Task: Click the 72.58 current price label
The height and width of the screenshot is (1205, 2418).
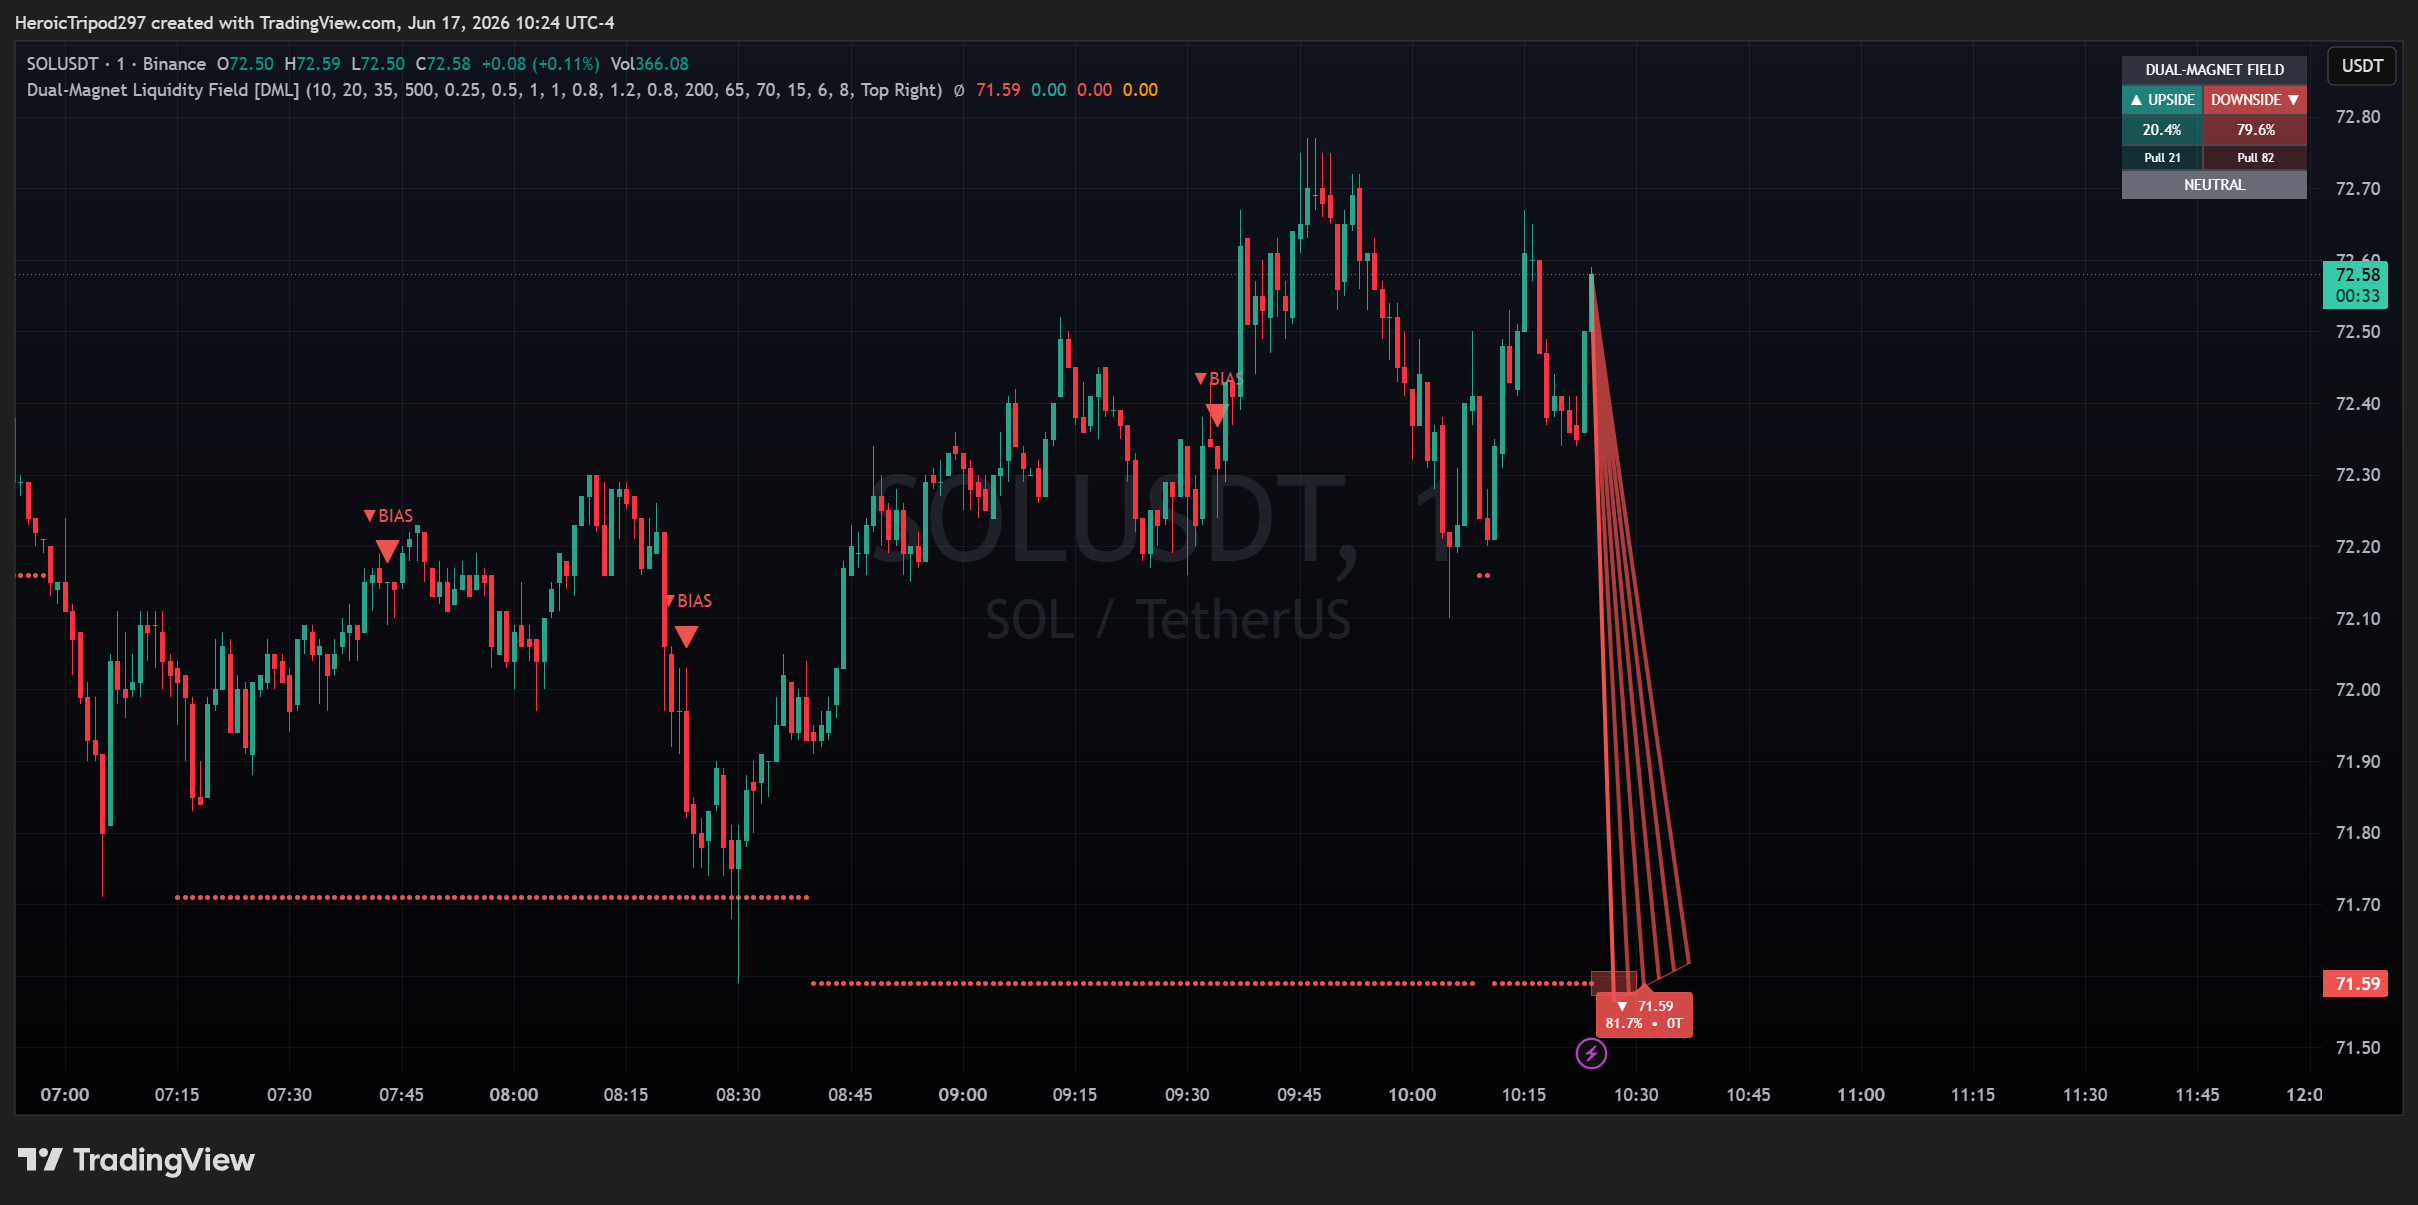Action: 2356,285
